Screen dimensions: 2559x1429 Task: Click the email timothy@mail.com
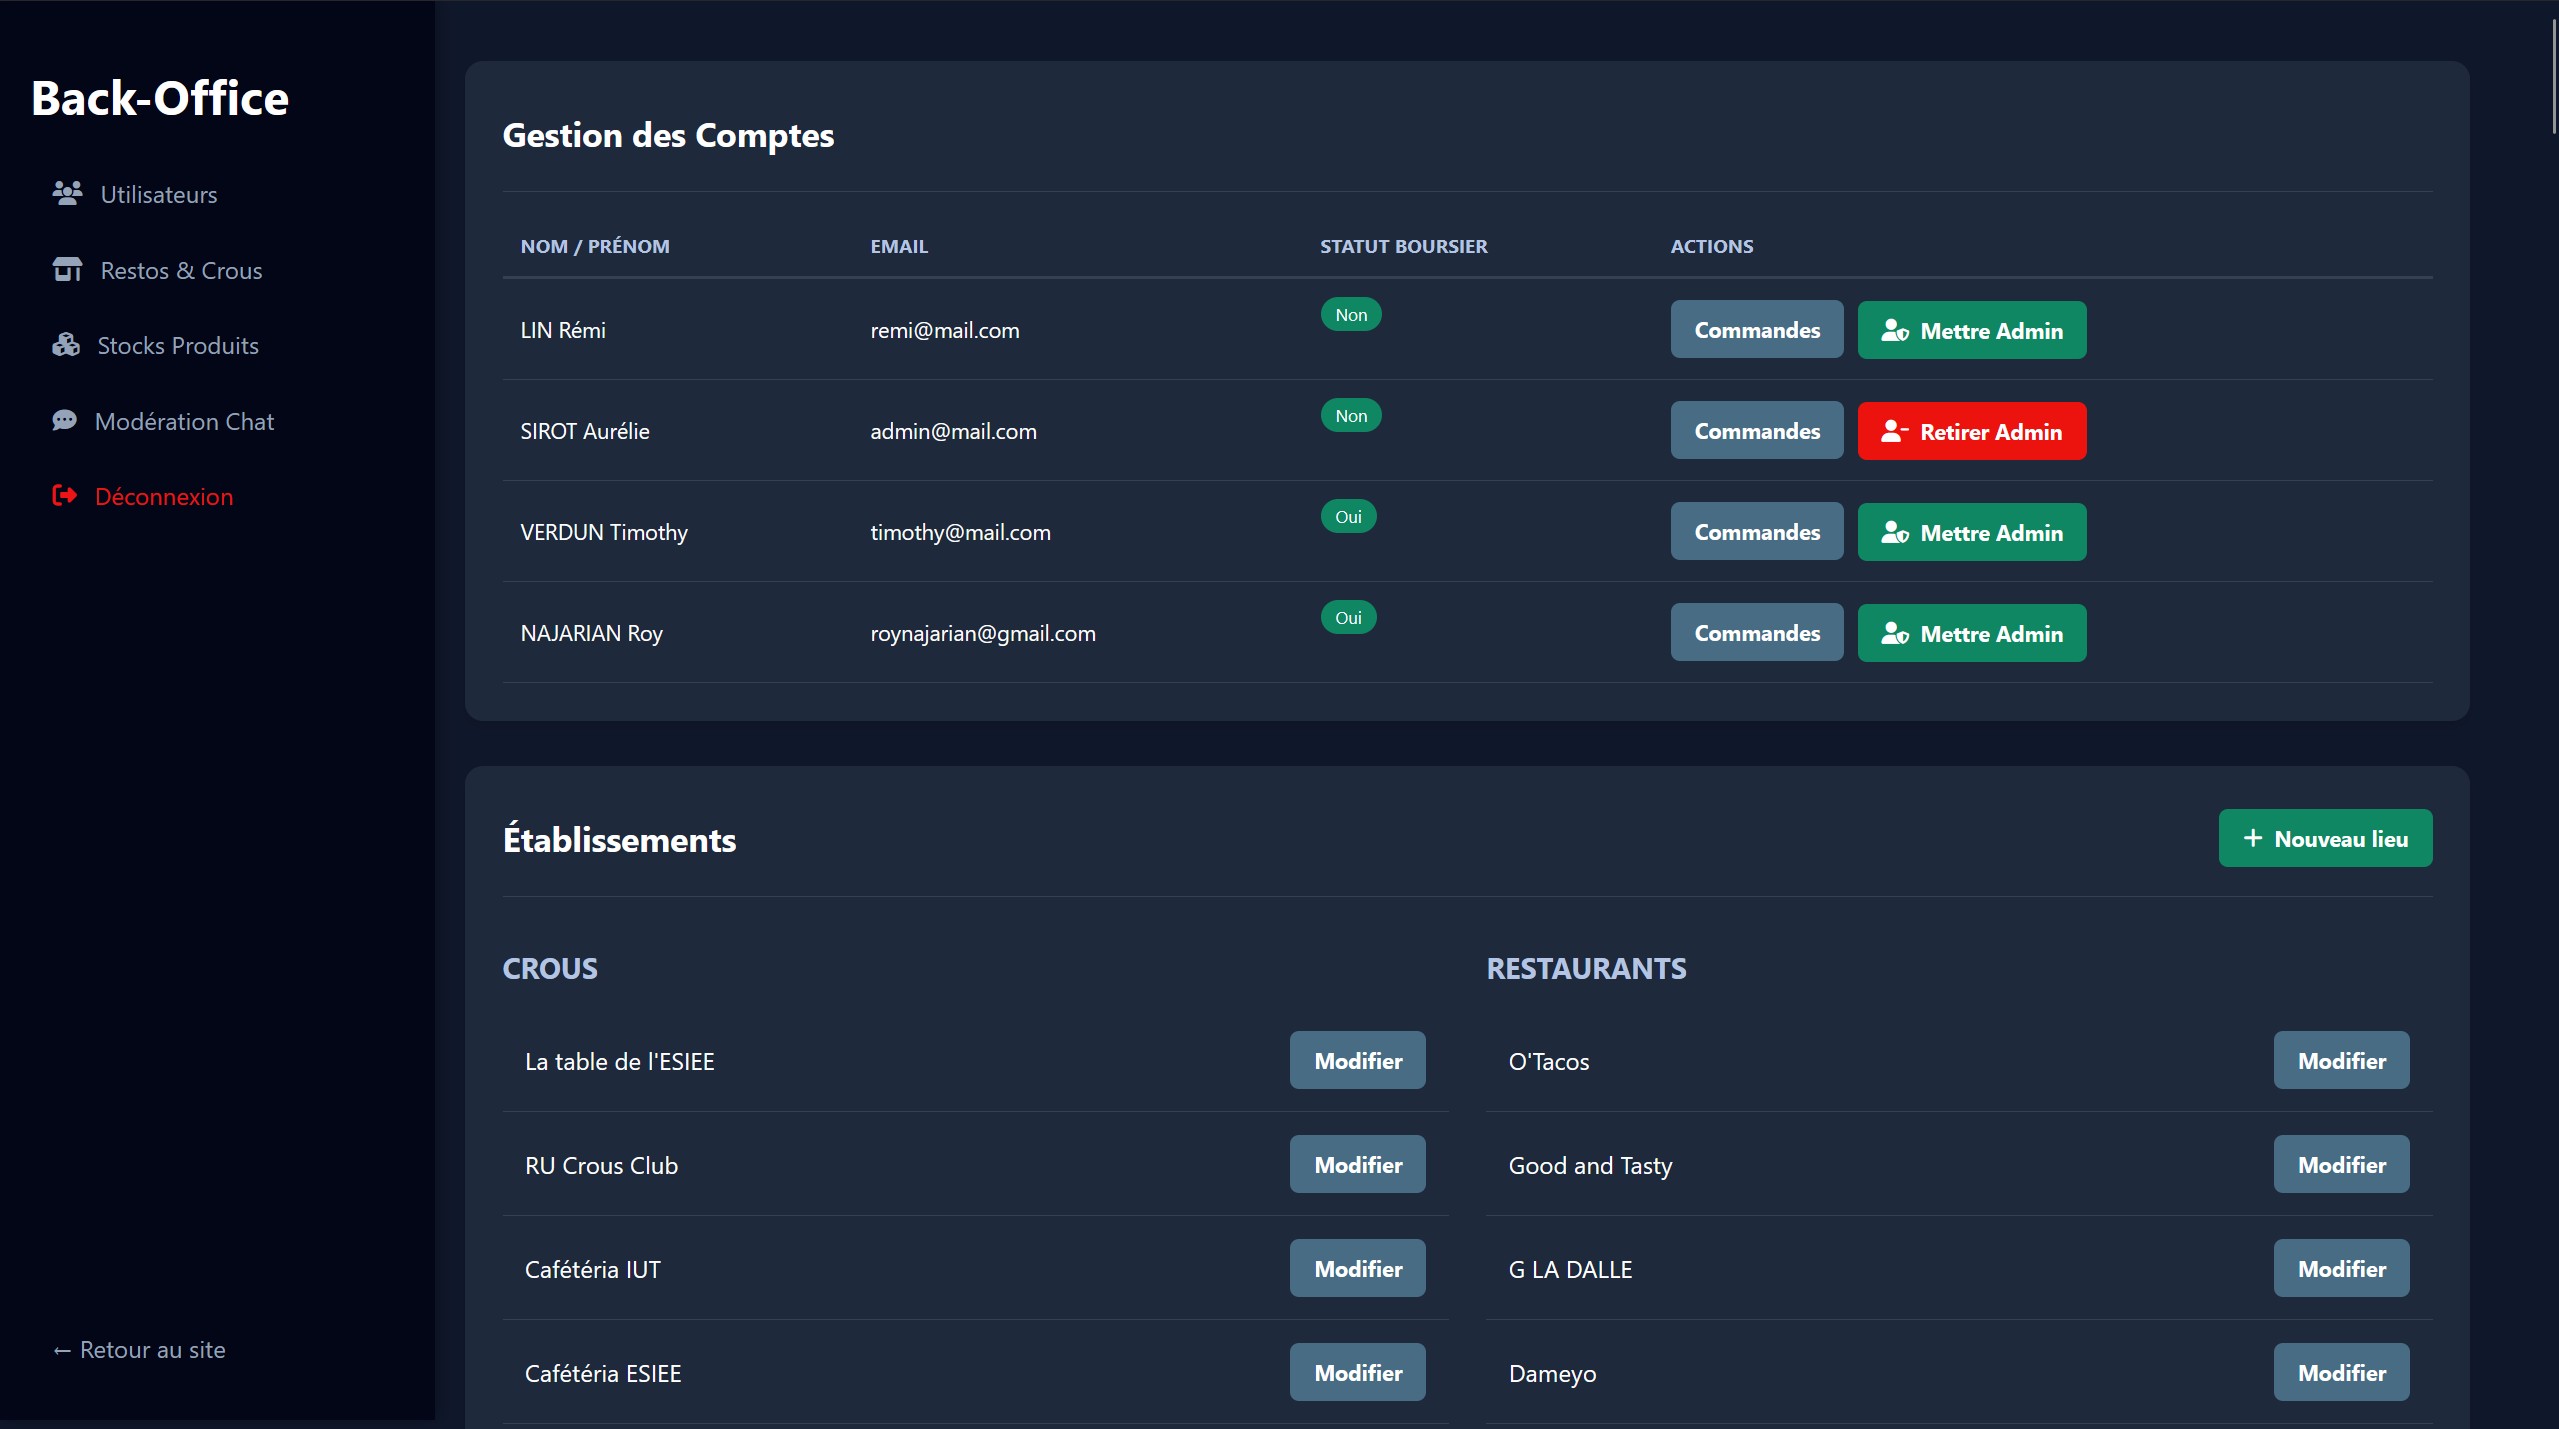coord(960,533)
